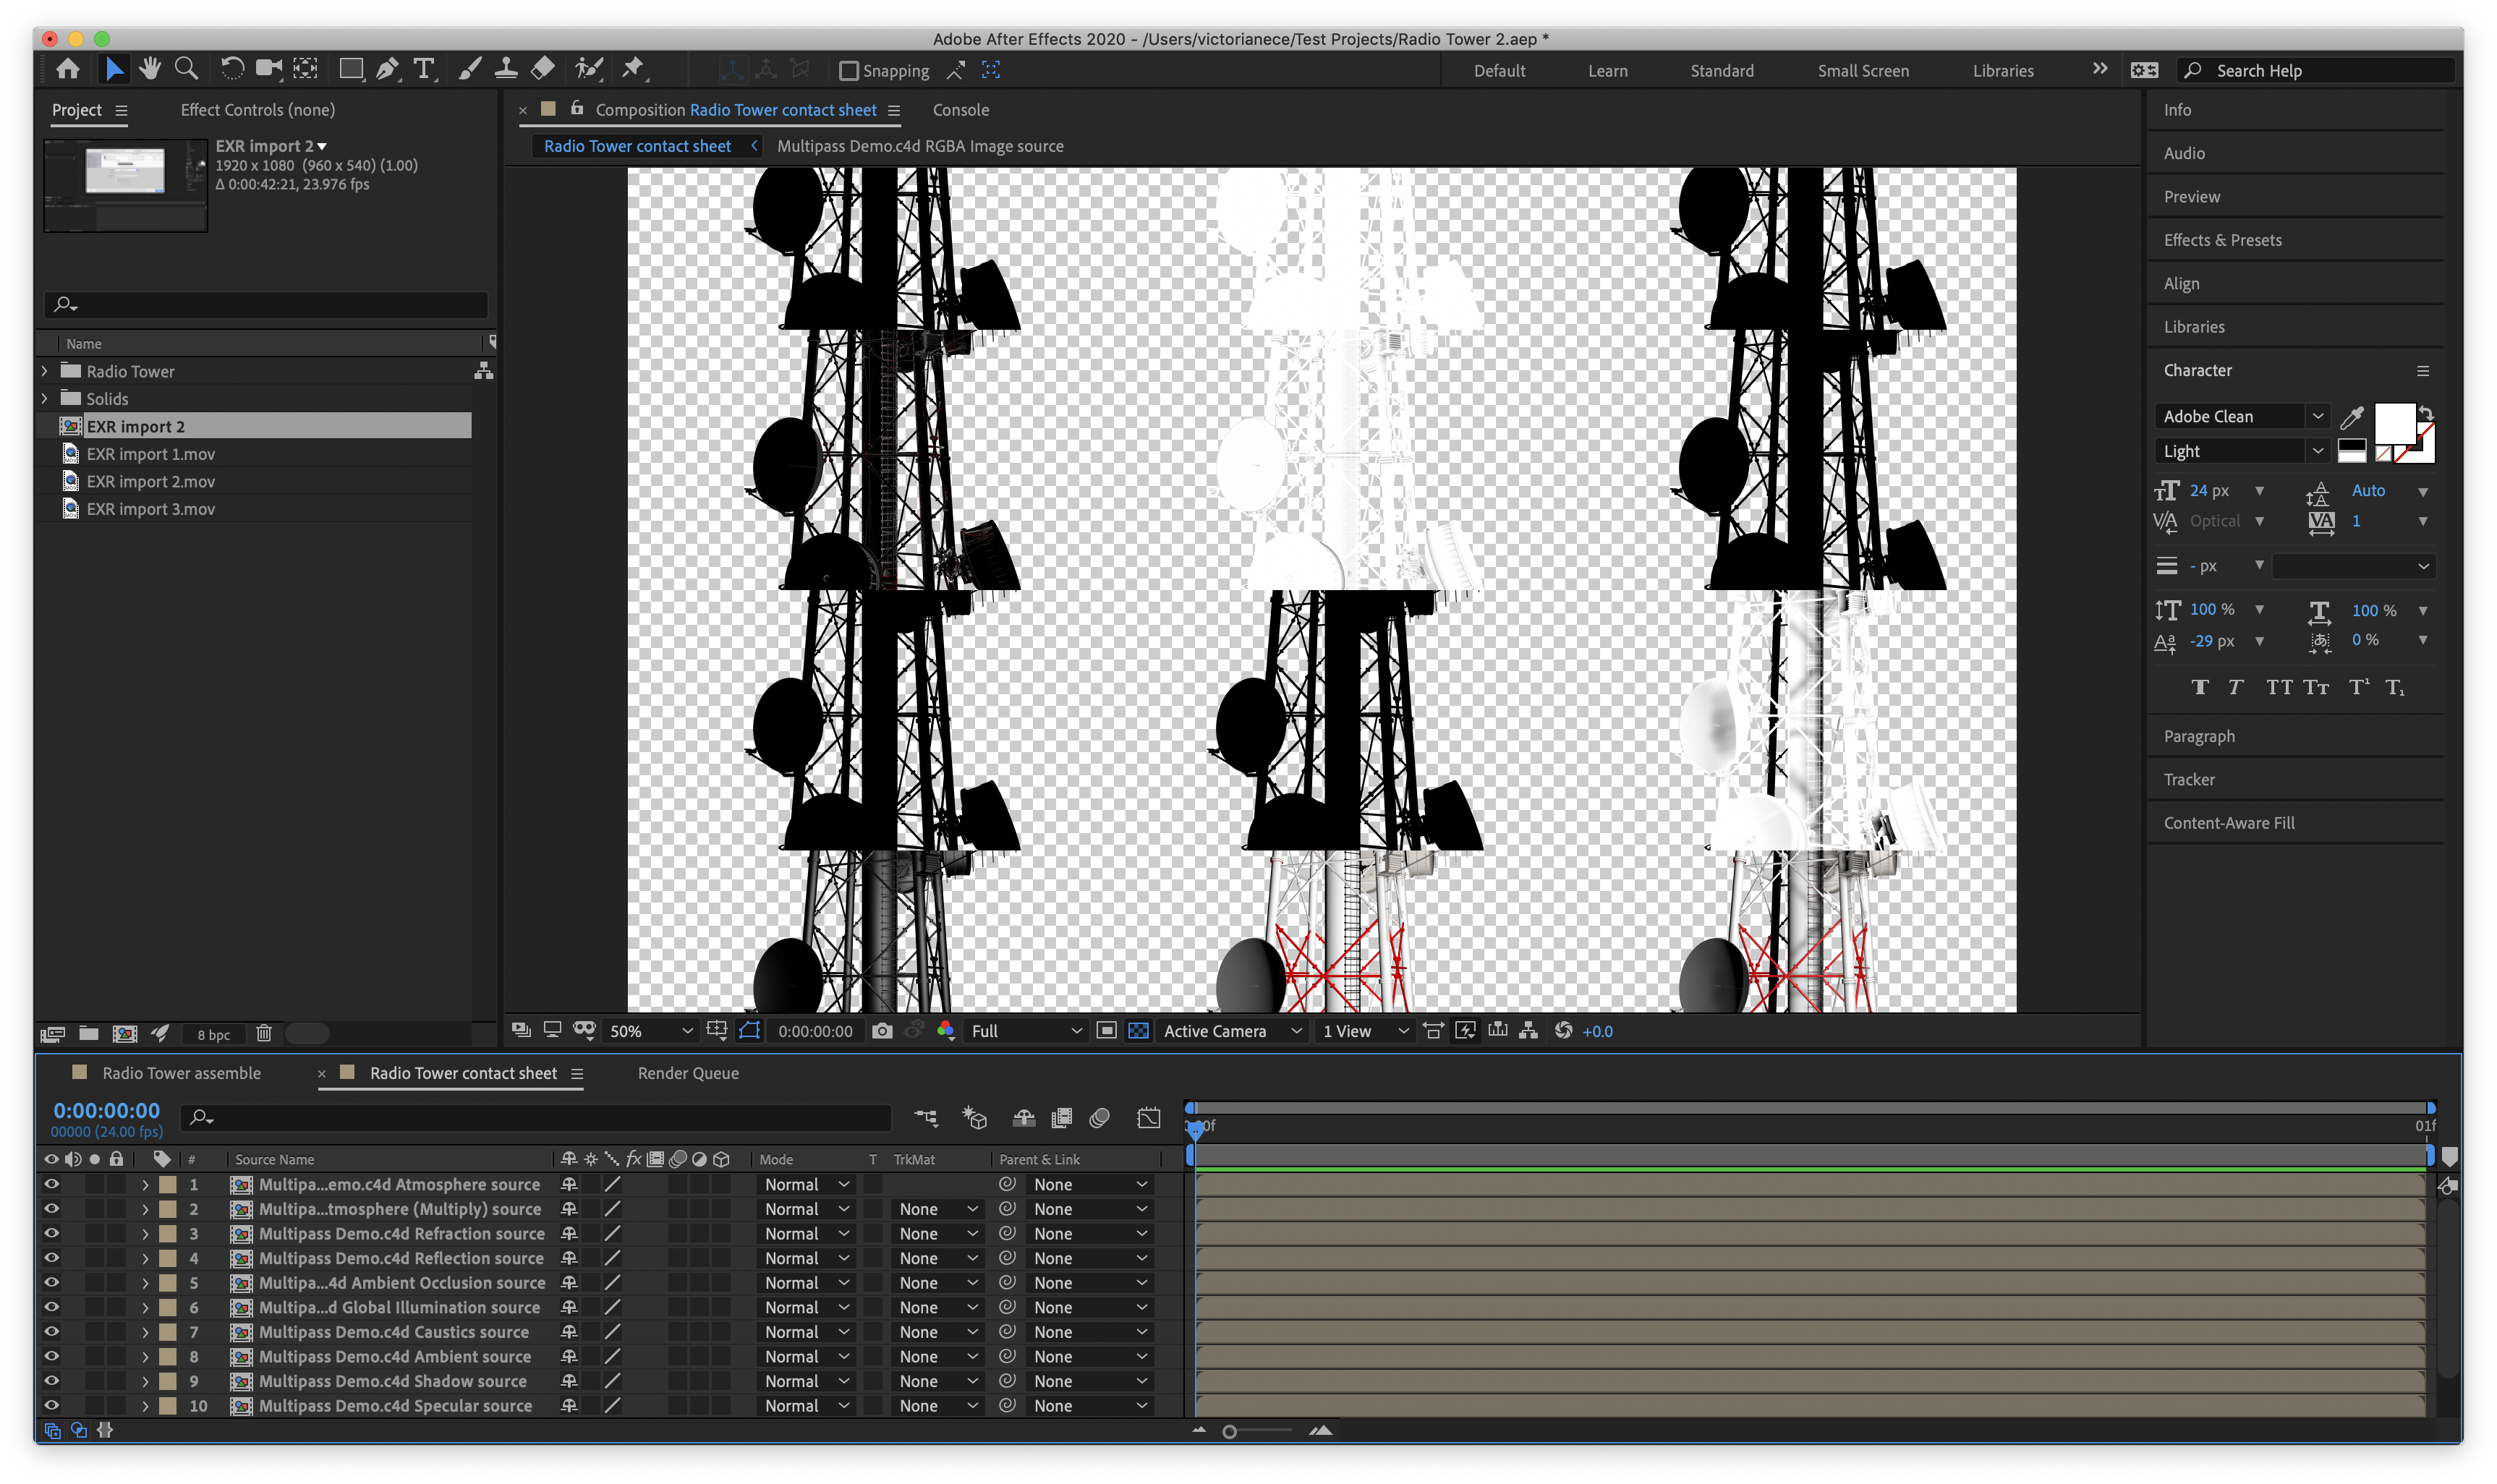The width and height of the screenshot is (2497, 1484).
Task: Select the Type tool
Action: click(424, 69)
